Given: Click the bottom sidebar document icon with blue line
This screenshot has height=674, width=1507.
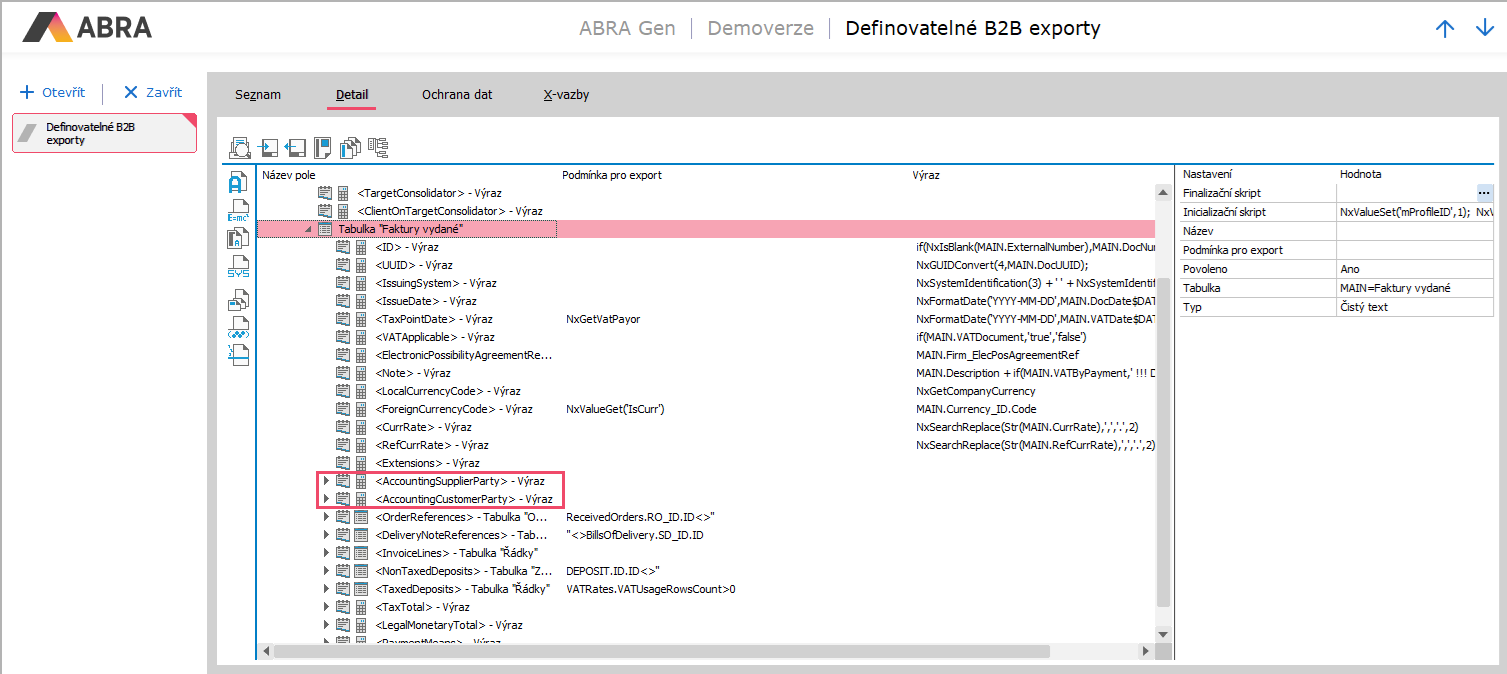Looking at the screenshot, I should (x=238, y=354).
